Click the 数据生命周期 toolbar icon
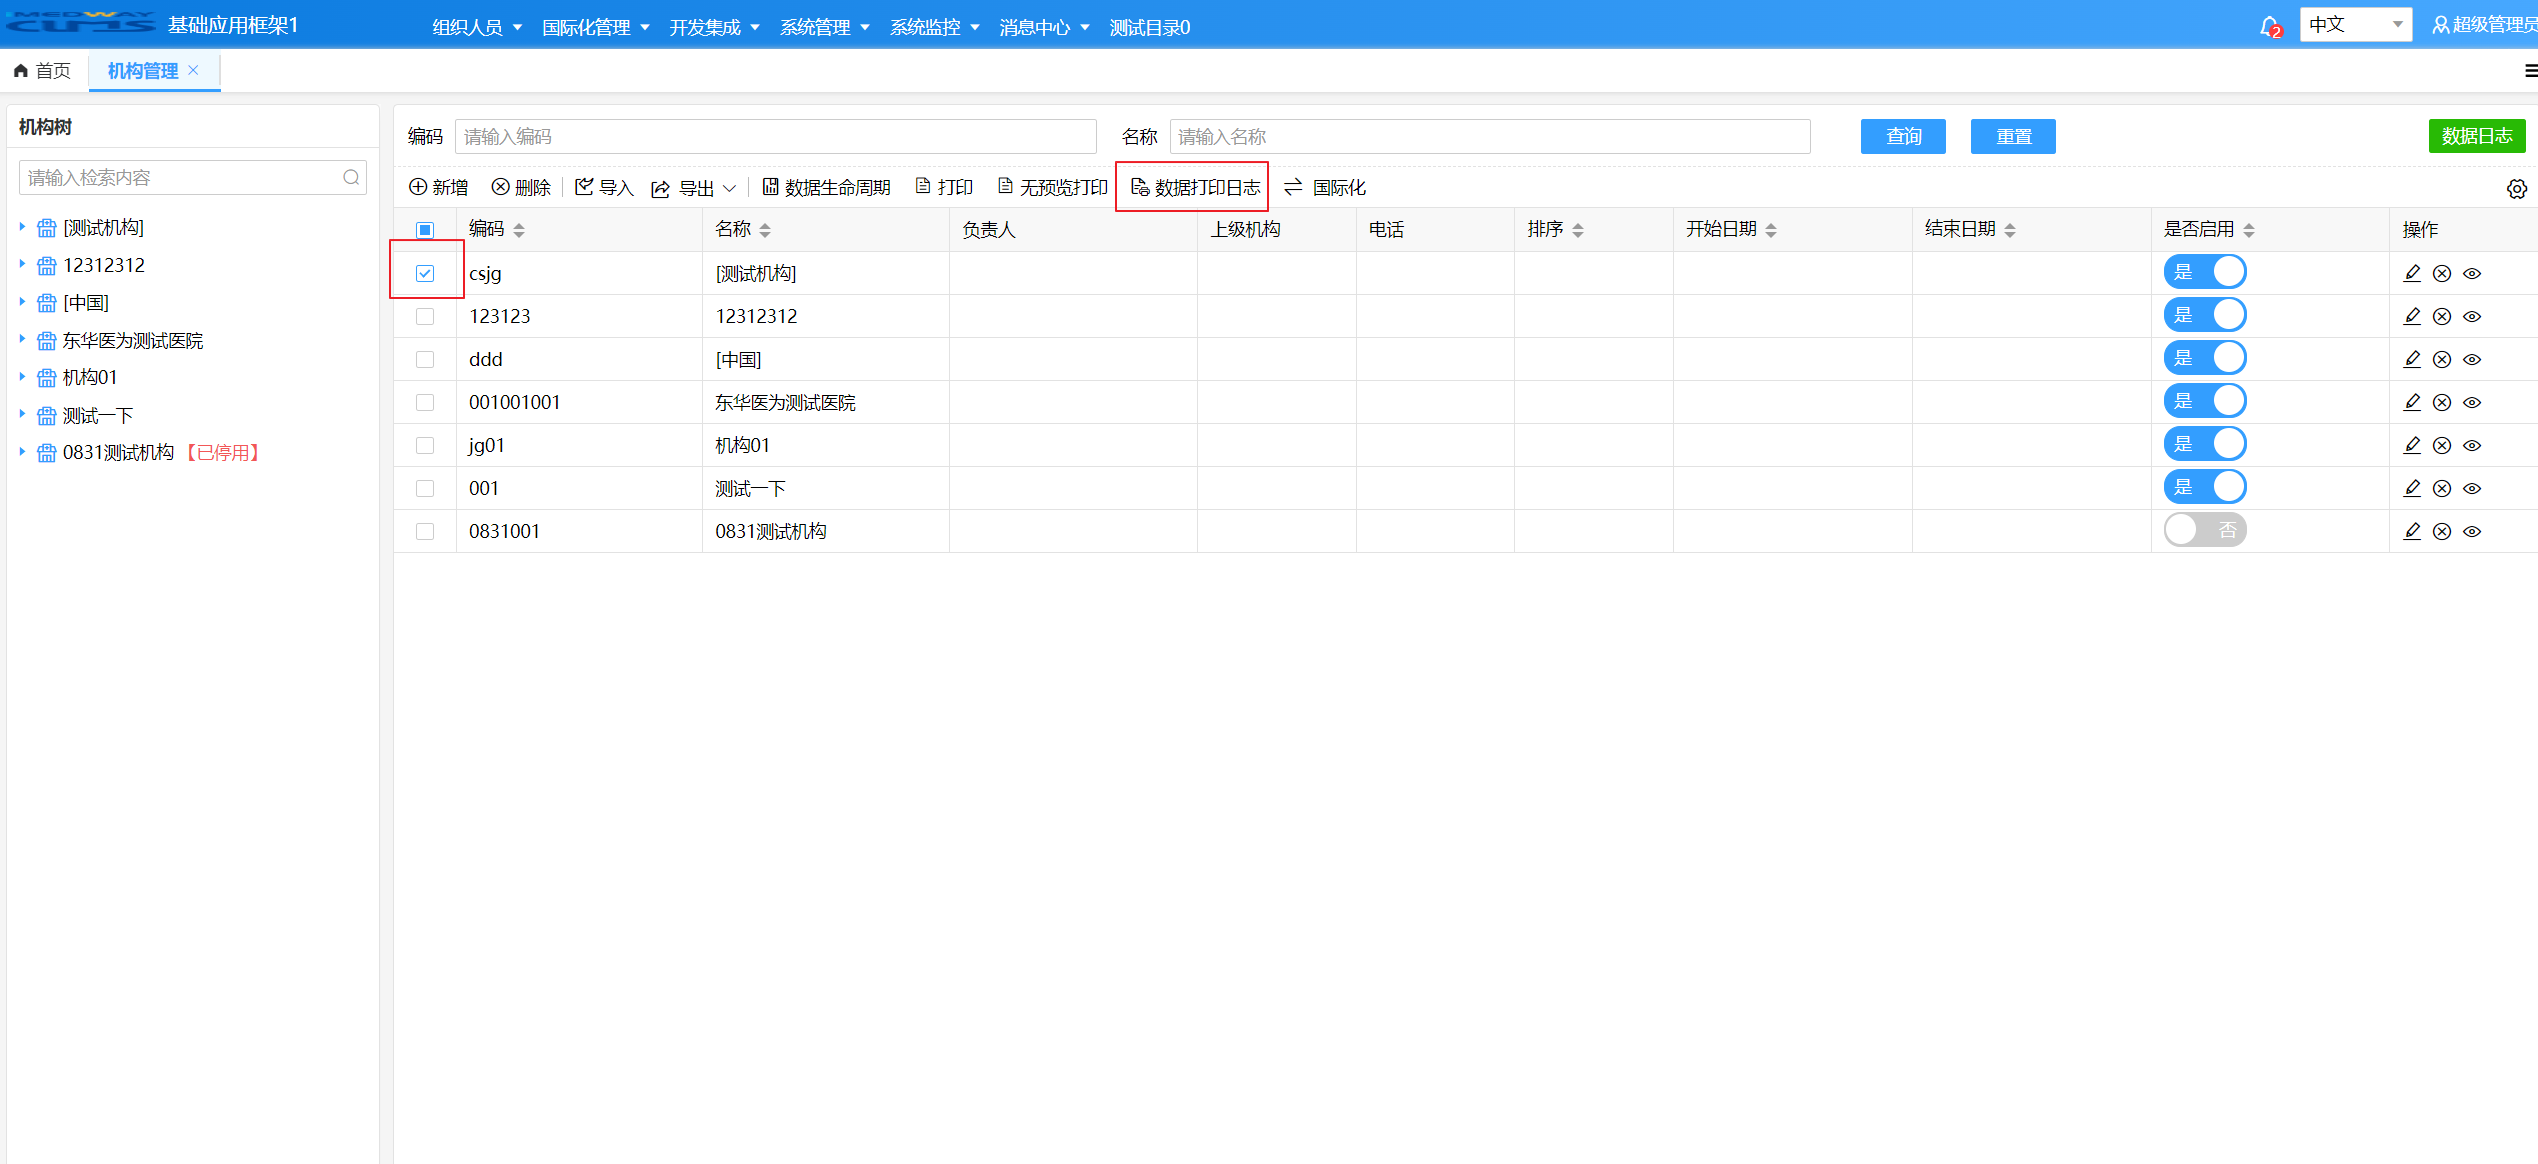 (770, 187)
